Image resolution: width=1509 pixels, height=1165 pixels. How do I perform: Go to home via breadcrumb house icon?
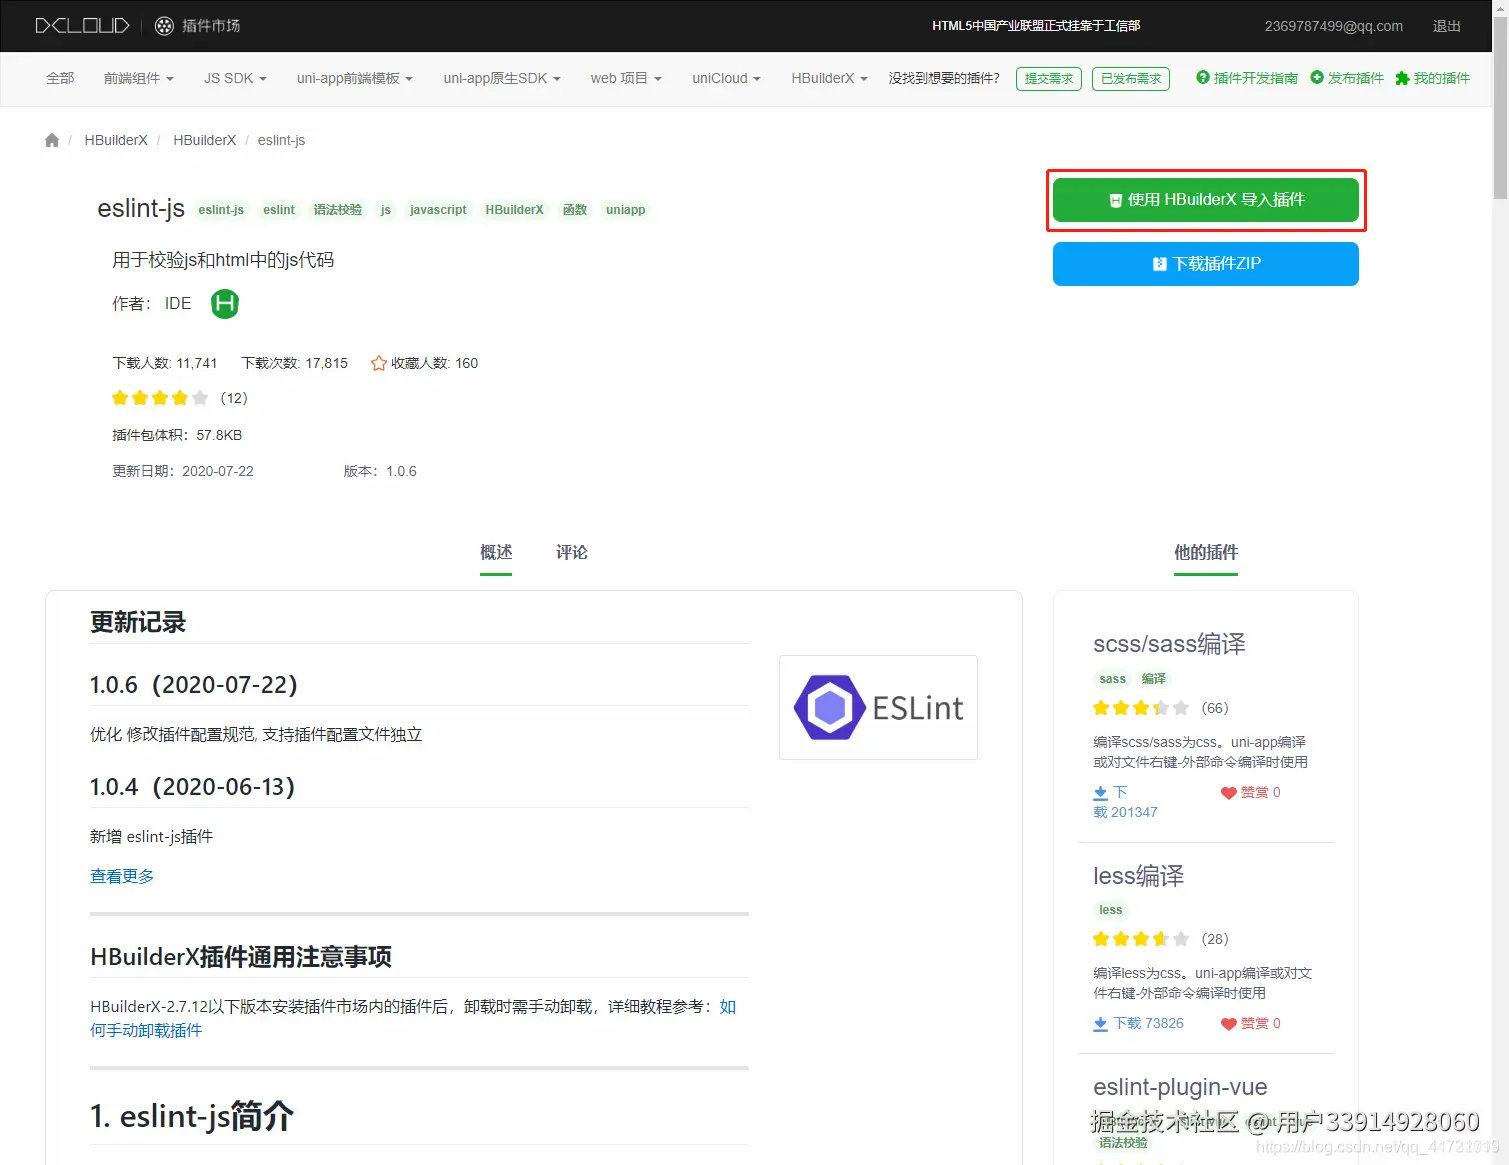pyautogui.click(x=52, y=140)
